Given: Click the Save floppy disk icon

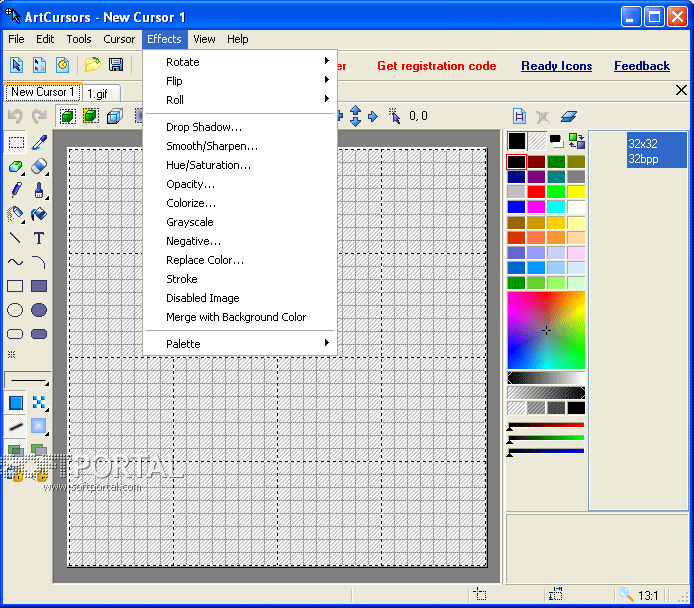Looking at the screenshot, I should coord(116,65).
